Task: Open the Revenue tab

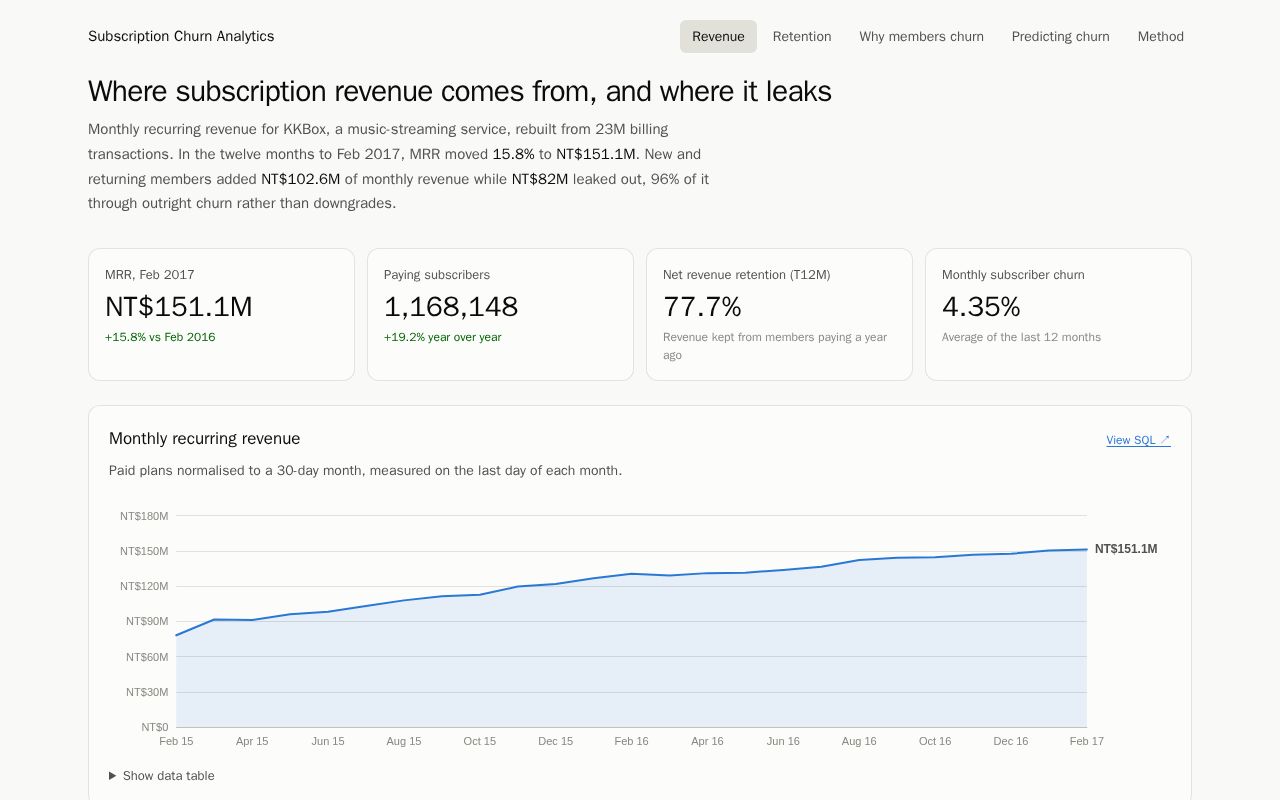Action: [x=718, y=36]
